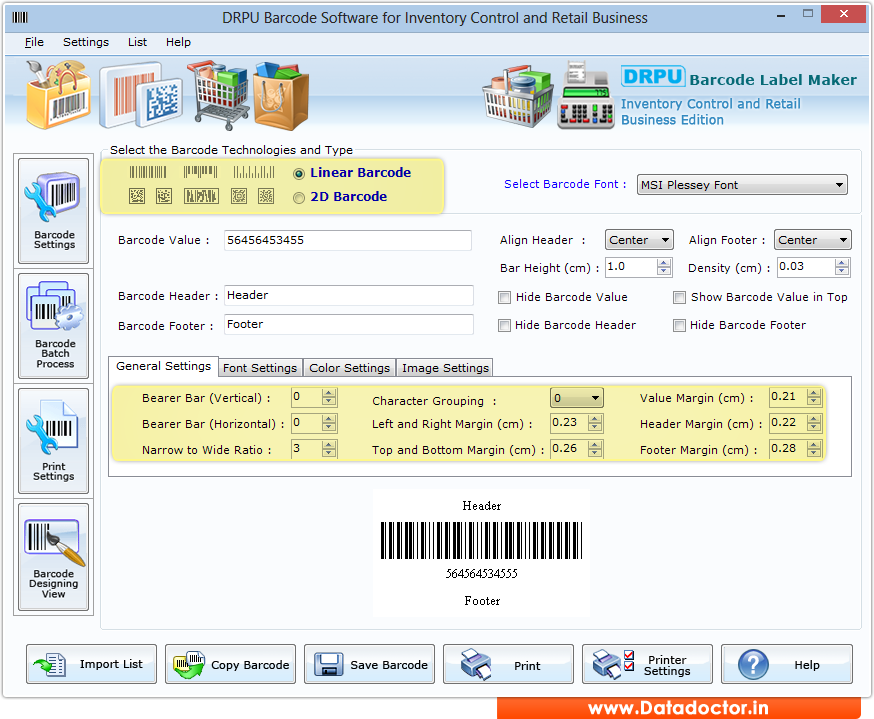Enable Hide Barcode Value

(x=505, y=297)
